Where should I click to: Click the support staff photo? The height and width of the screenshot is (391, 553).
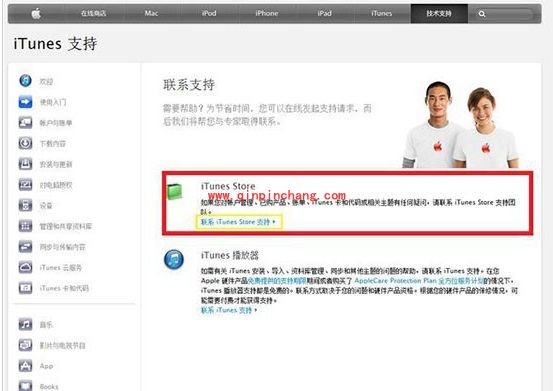(x=461, y=124)
